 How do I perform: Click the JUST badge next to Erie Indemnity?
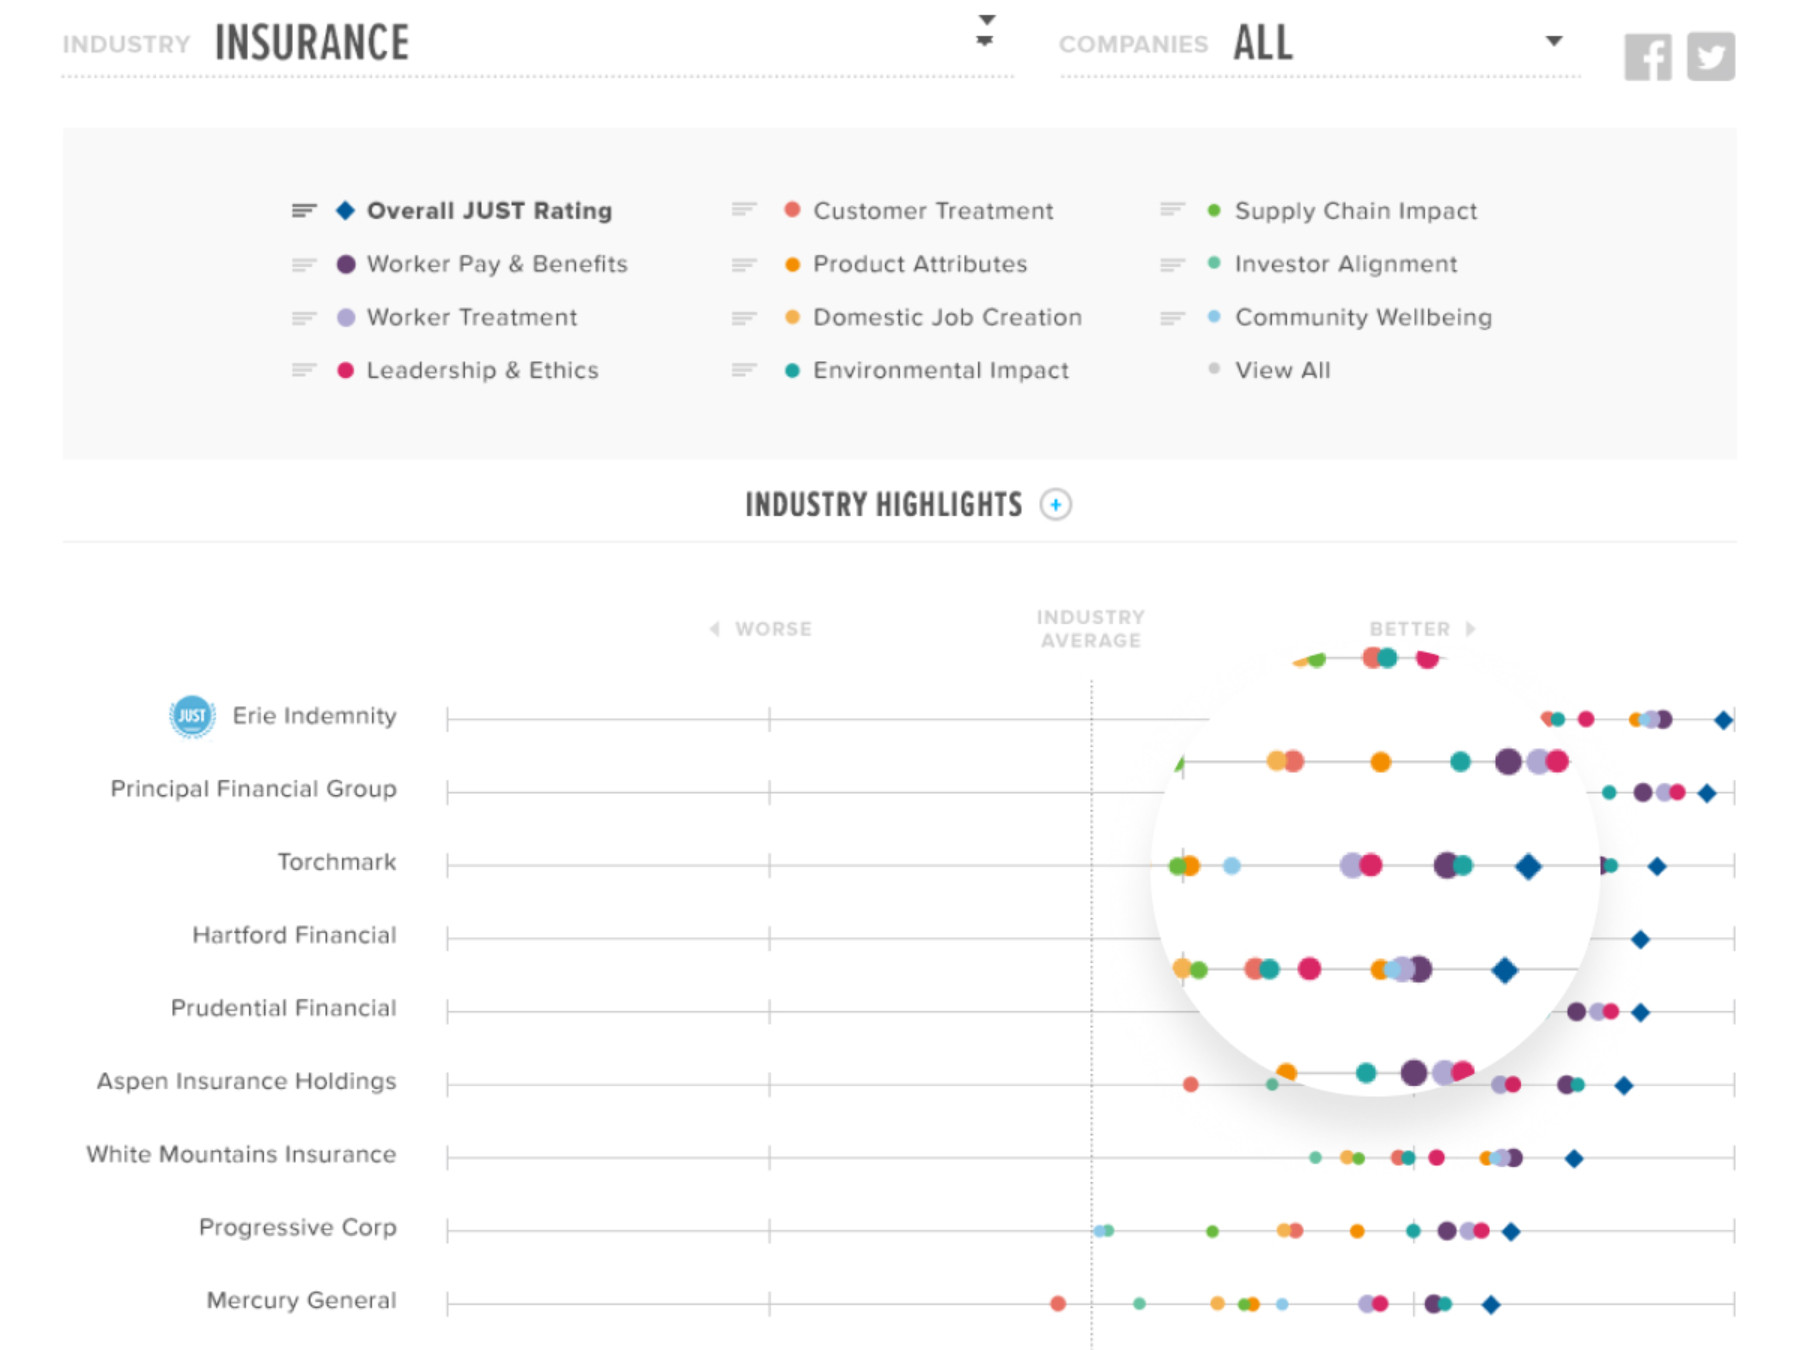[190, 716]
